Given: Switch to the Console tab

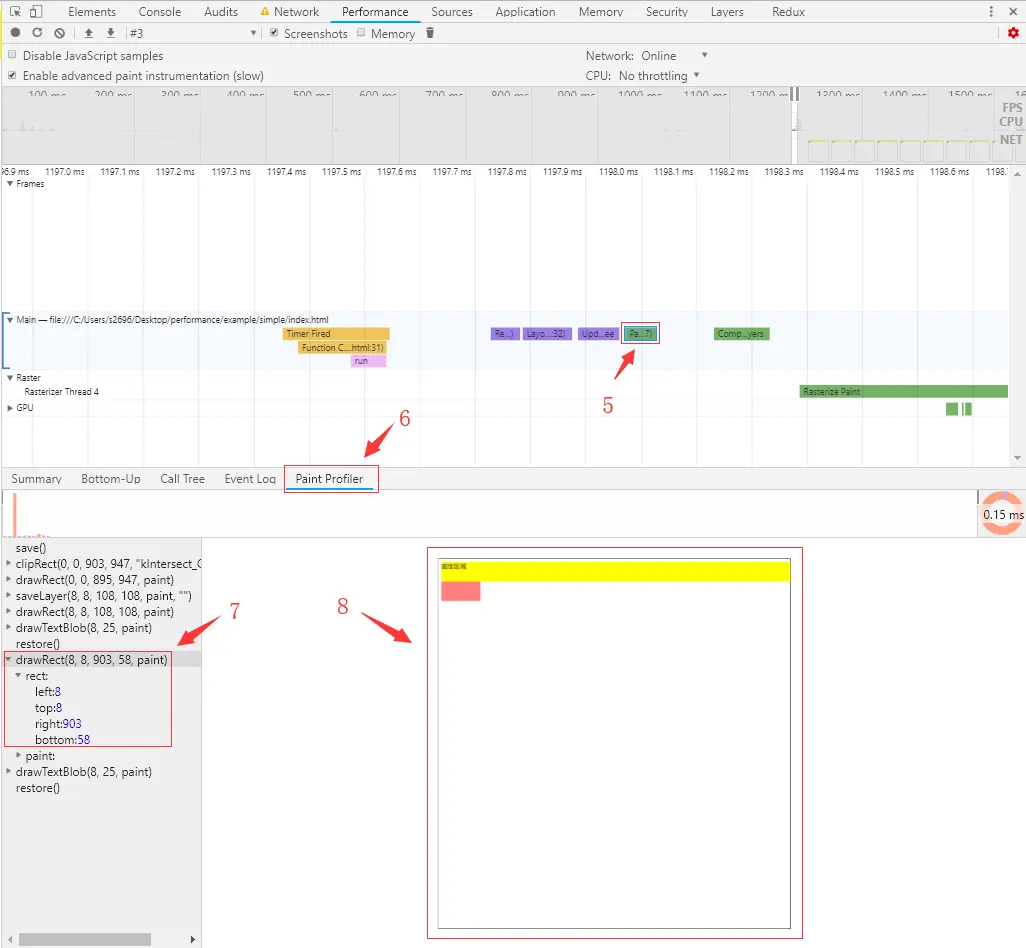Looking at the screenshot, I should tap(160, 12).
